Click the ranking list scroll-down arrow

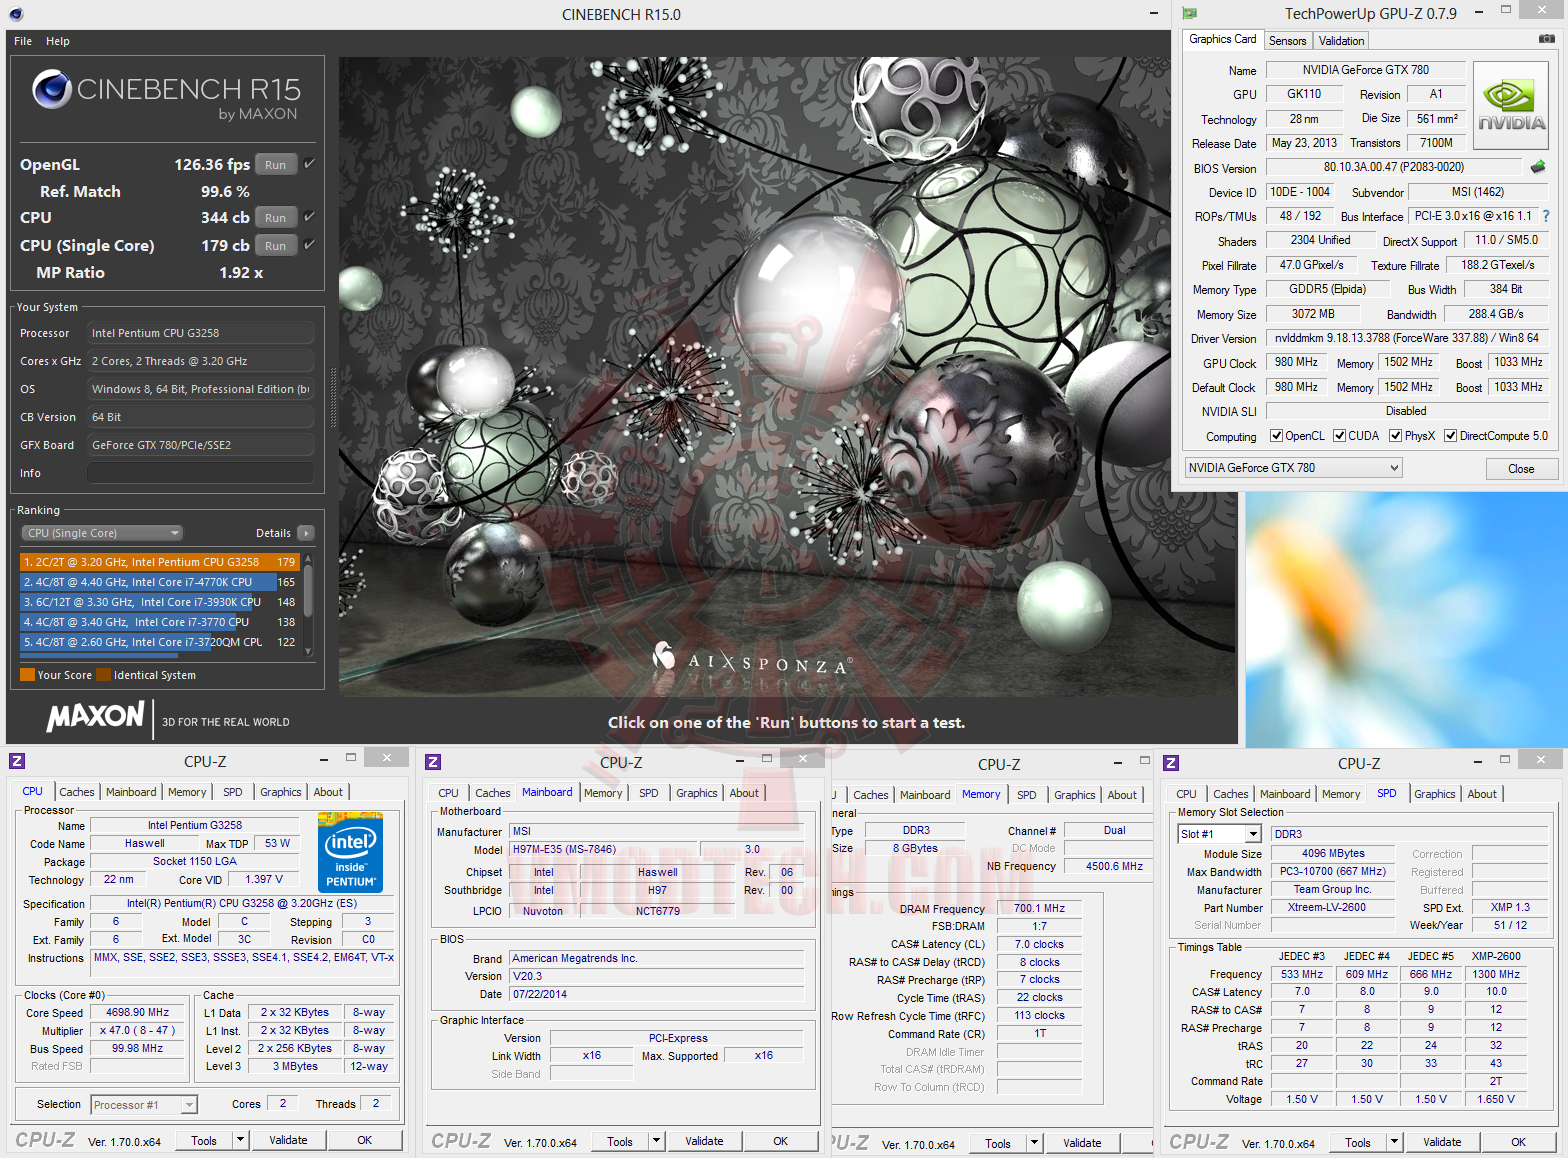tap(308, 651)
